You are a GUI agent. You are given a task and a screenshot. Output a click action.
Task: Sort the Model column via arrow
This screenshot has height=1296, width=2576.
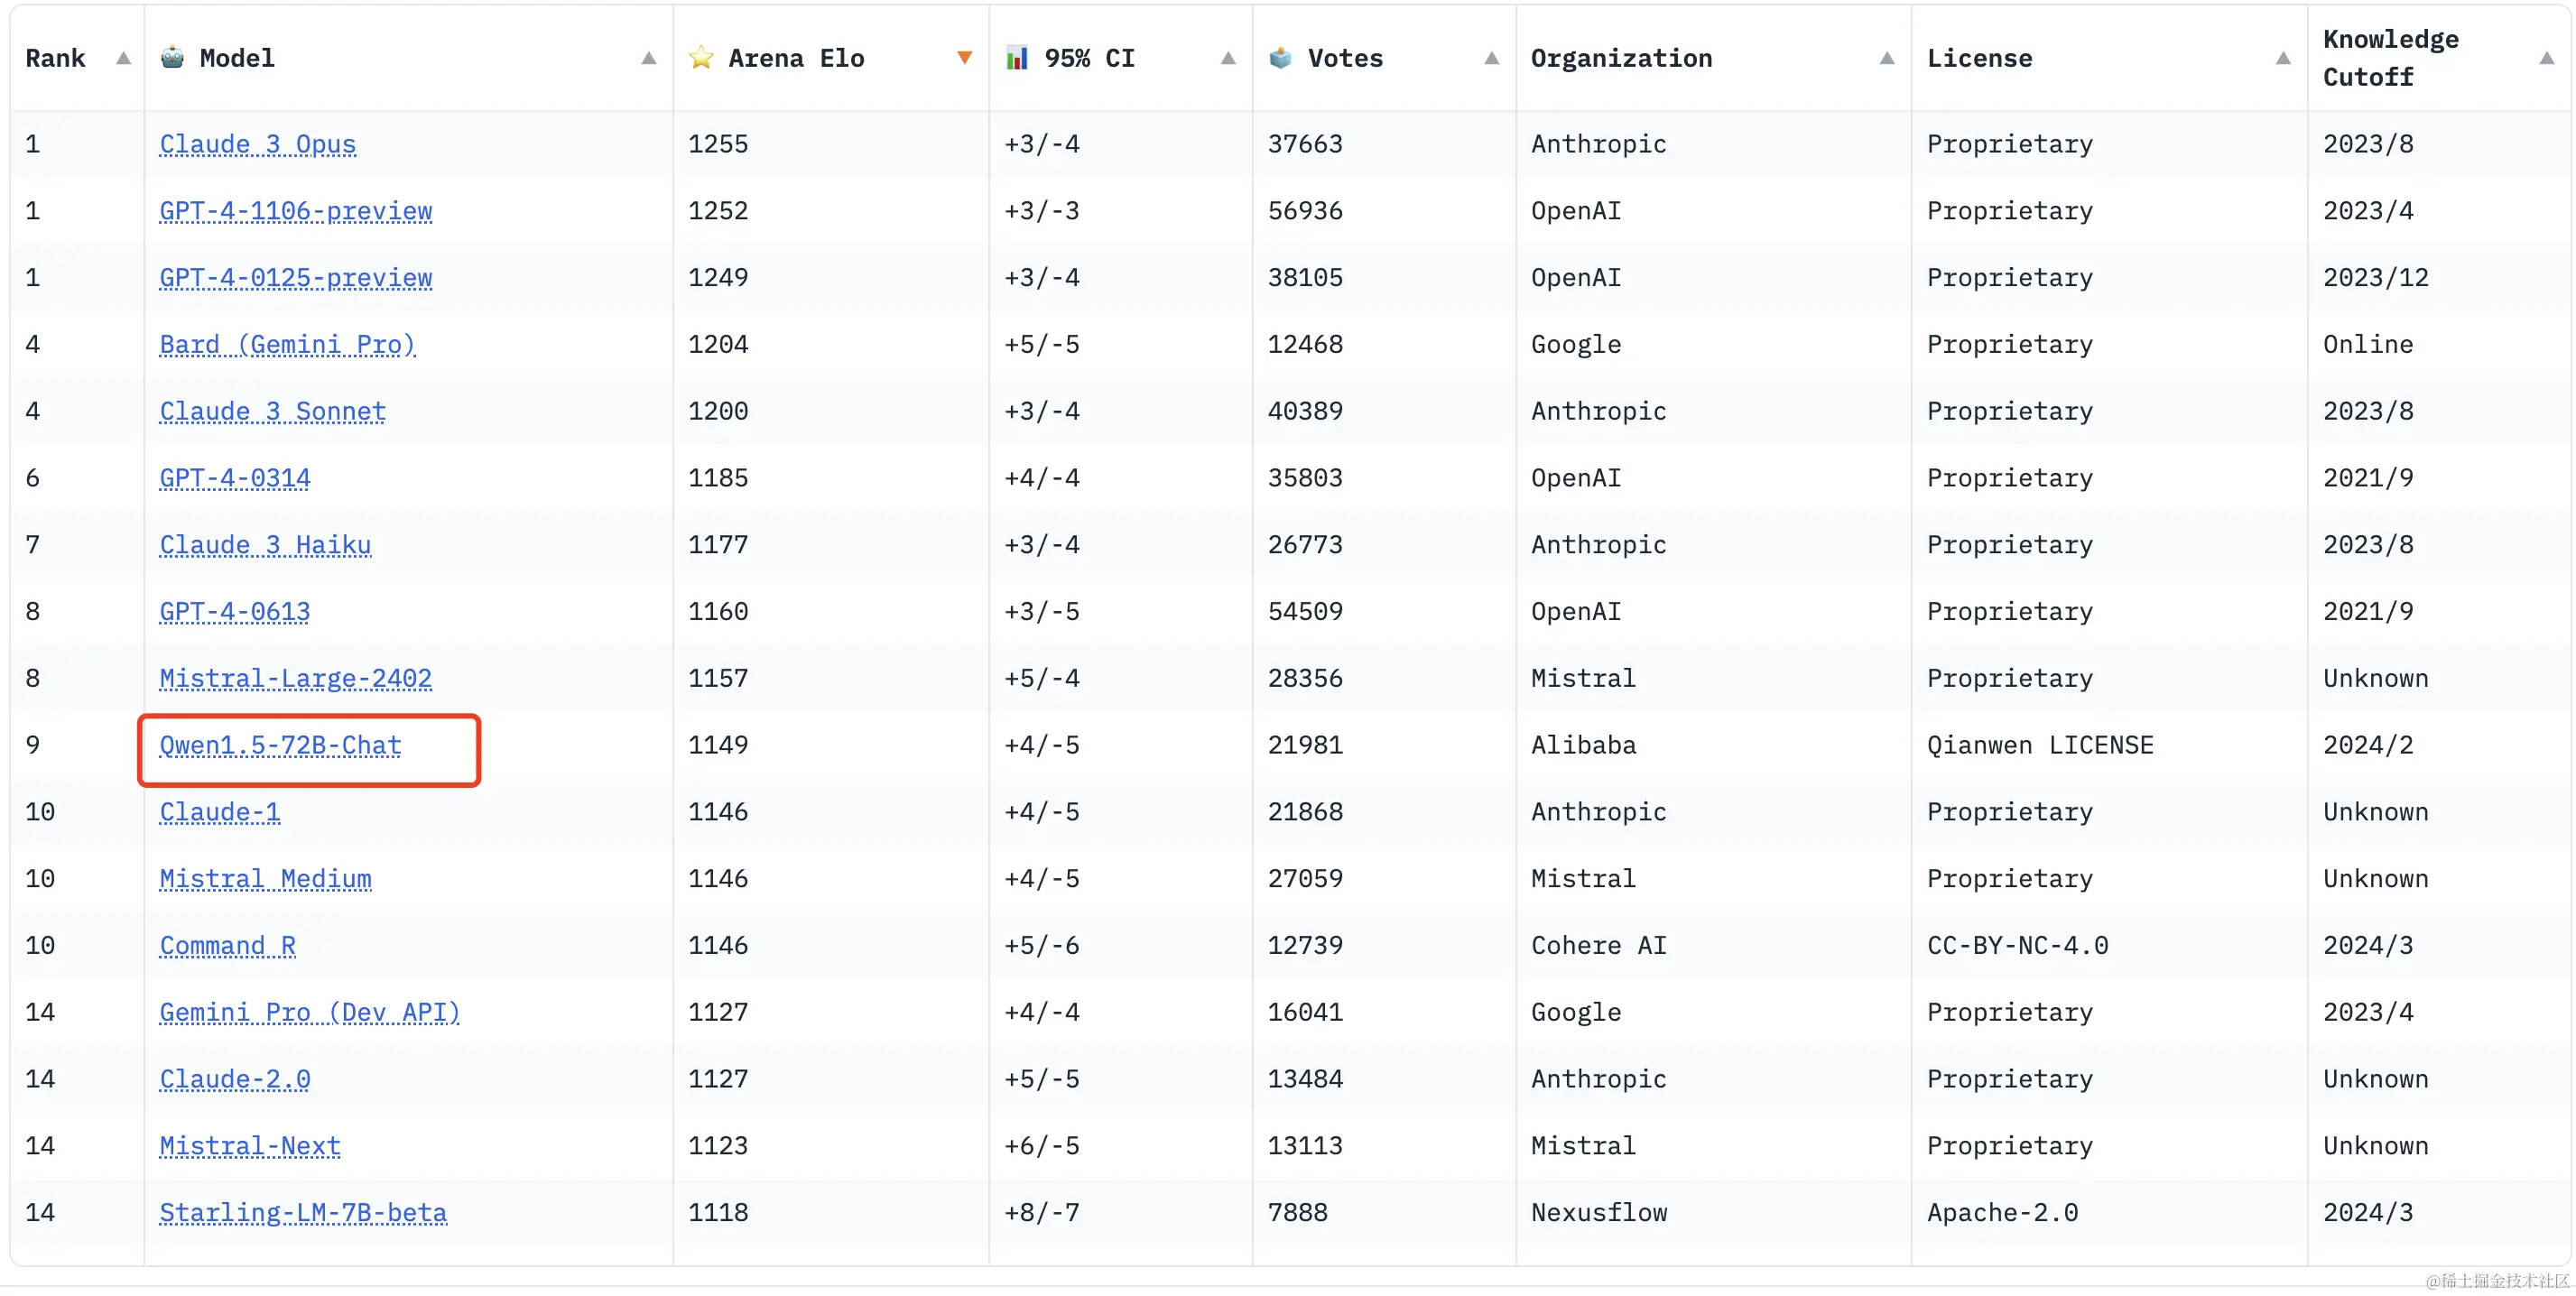point(648,58)
